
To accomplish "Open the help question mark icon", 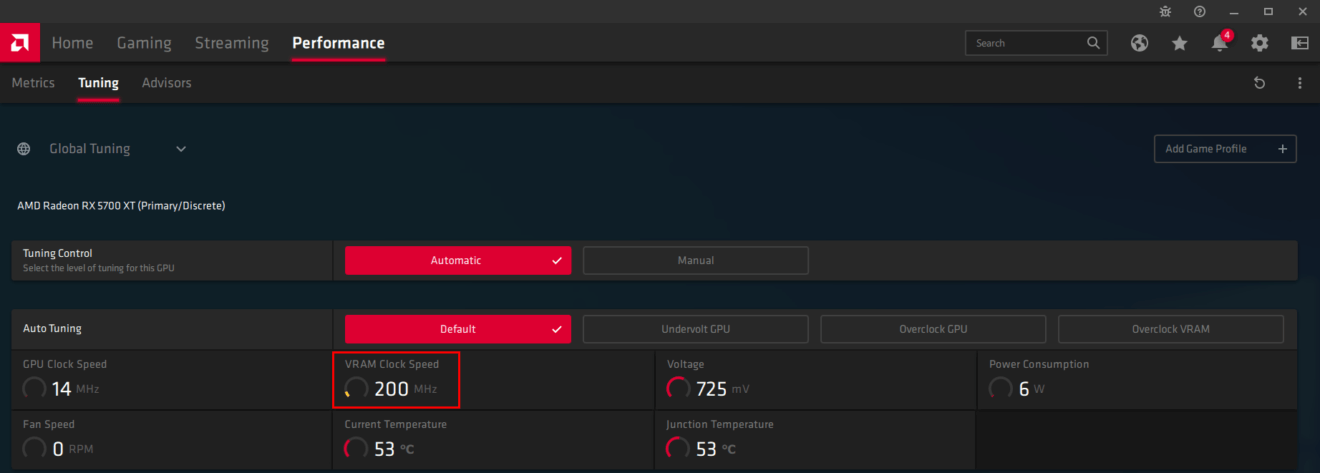I will pyautogui.click(x=1199, y=11).
